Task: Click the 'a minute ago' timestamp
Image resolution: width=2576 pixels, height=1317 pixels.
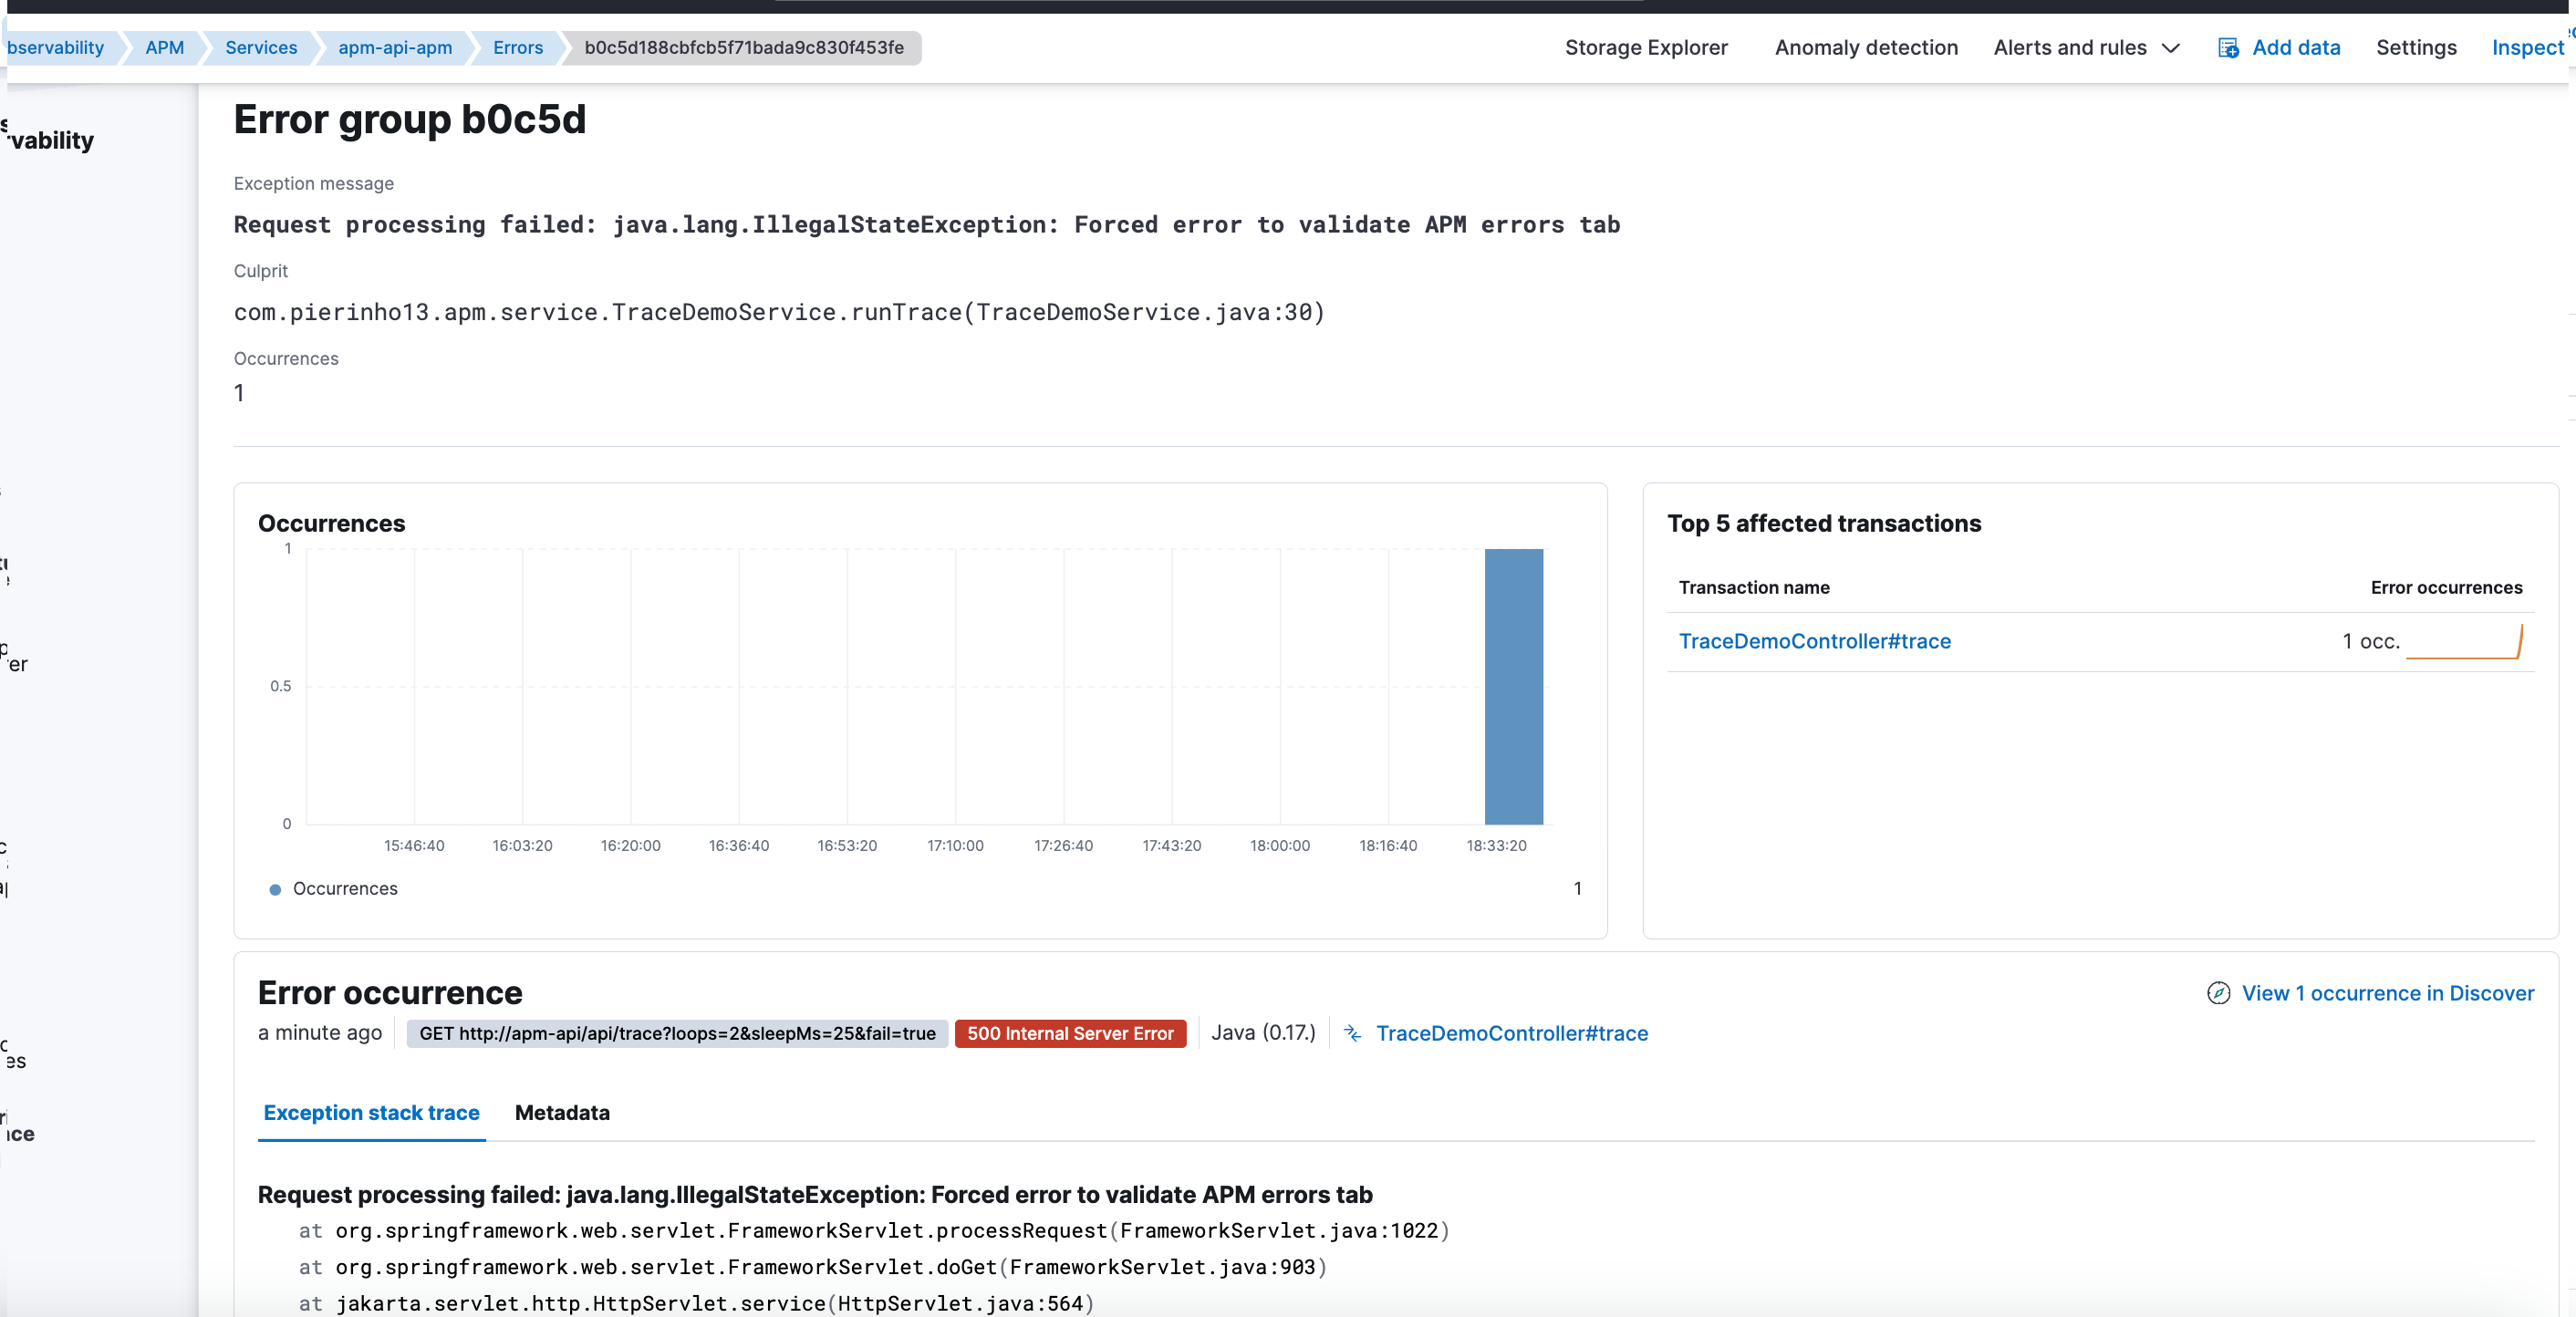Action: pyautogui.click(x=319, y=1033)
